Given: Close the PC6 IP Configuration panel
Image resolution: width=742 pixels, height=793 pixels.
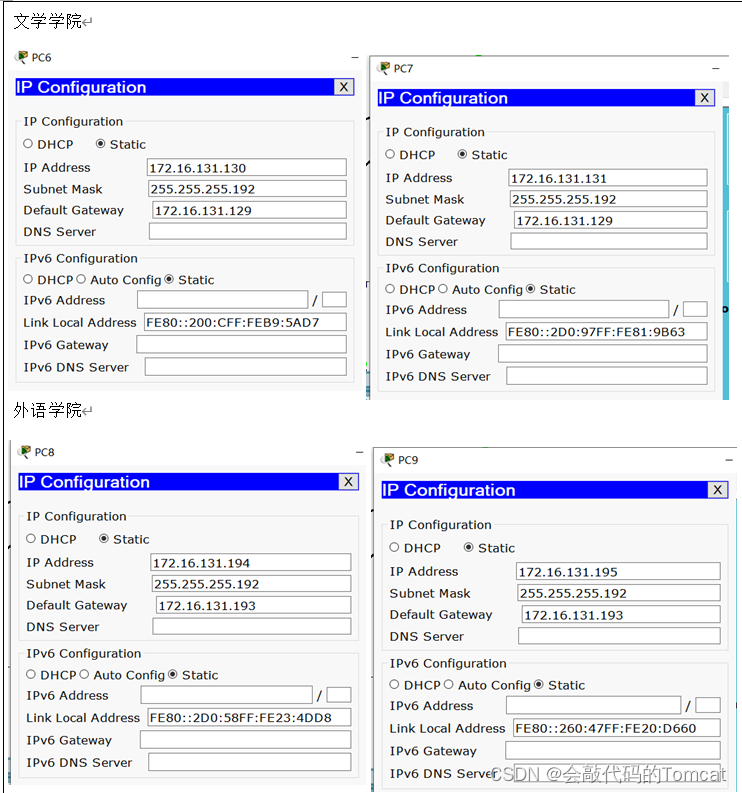Looking at the screenshot, I should [x=343, y=87].
